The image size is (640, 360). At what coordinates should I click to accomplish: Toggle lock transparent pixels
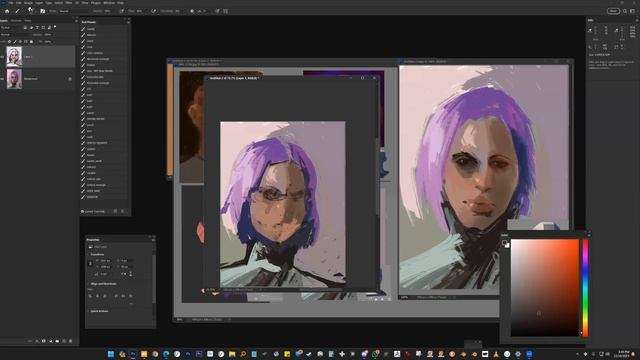(9, 42)
